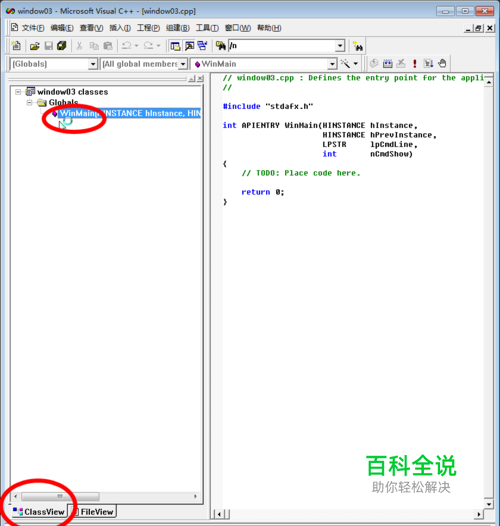Open the 组建(B) menu
This screenshot has width=500, height=526.
178,28
